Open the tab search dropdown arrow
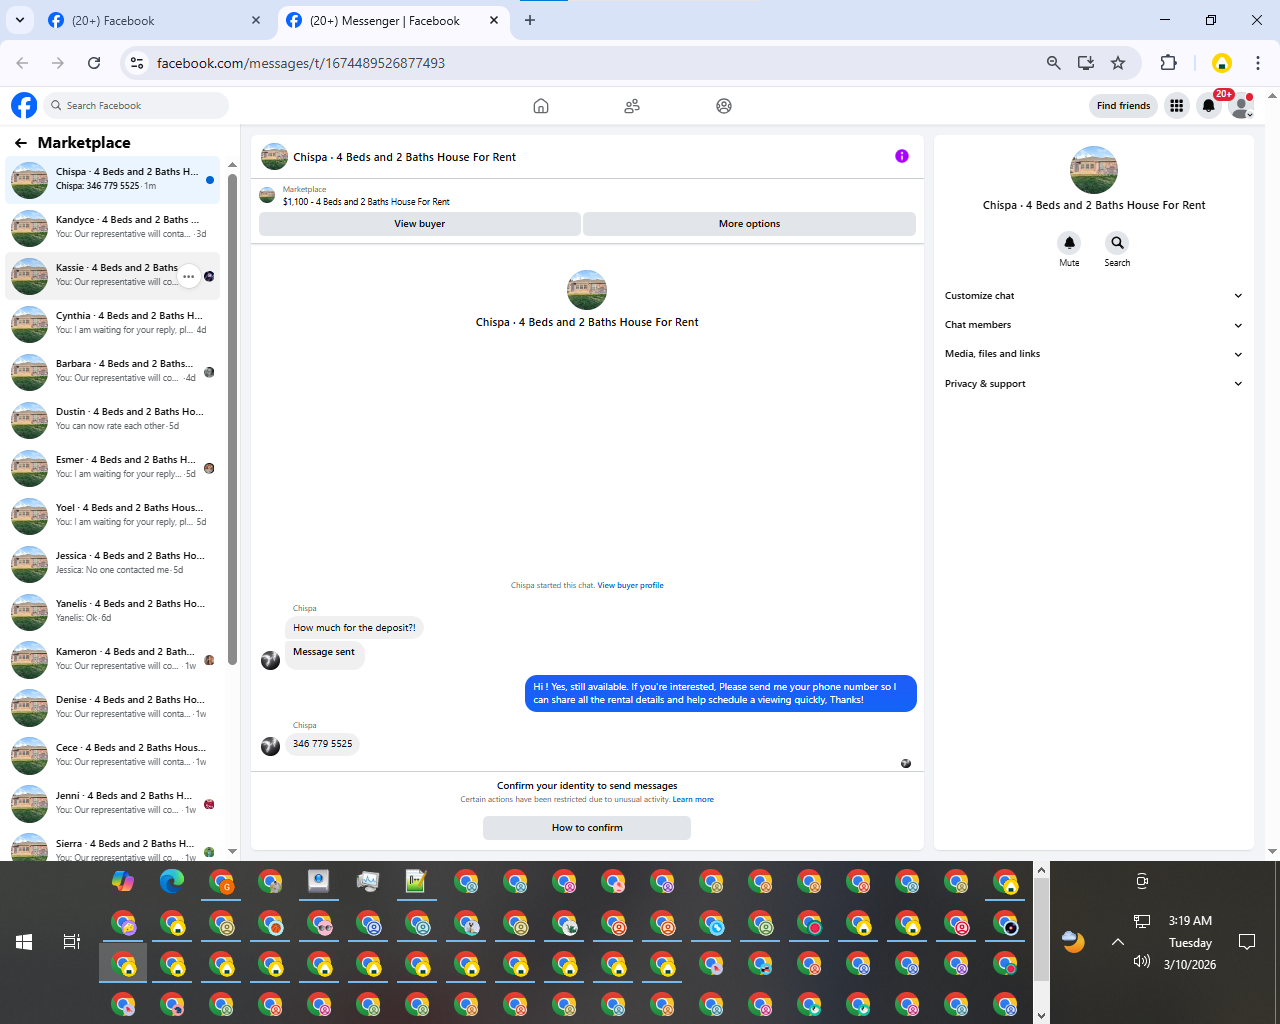 (19, 20)
